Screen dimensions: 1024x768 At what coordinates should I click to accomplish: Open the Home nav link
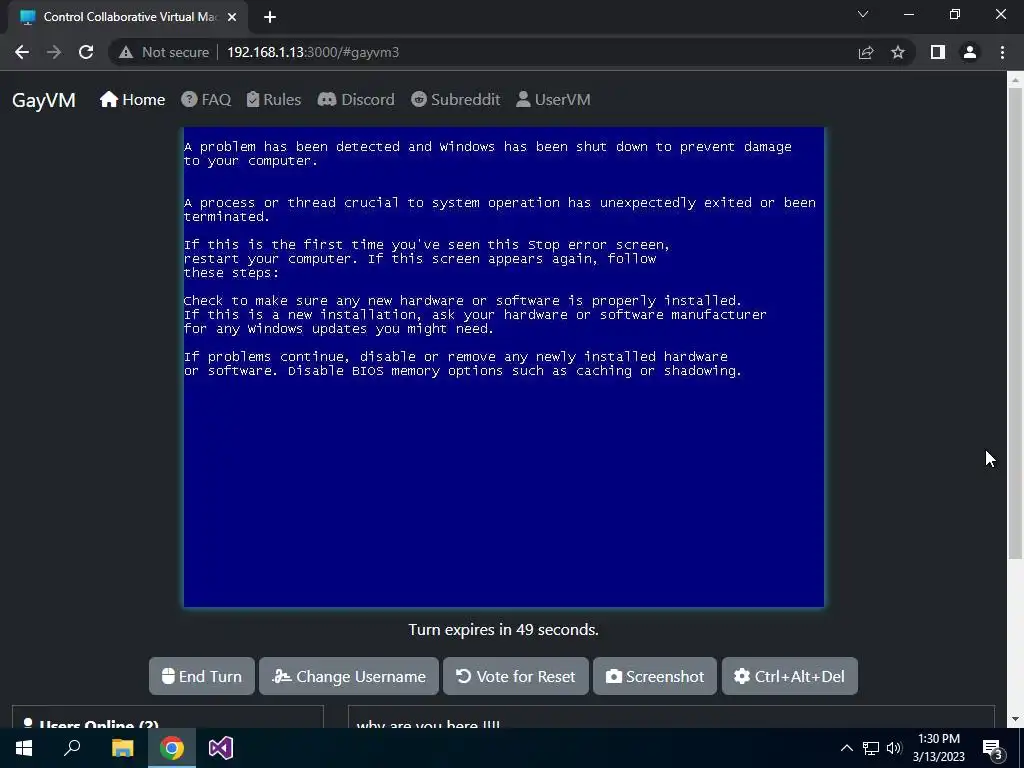click(x=133, y=99)
